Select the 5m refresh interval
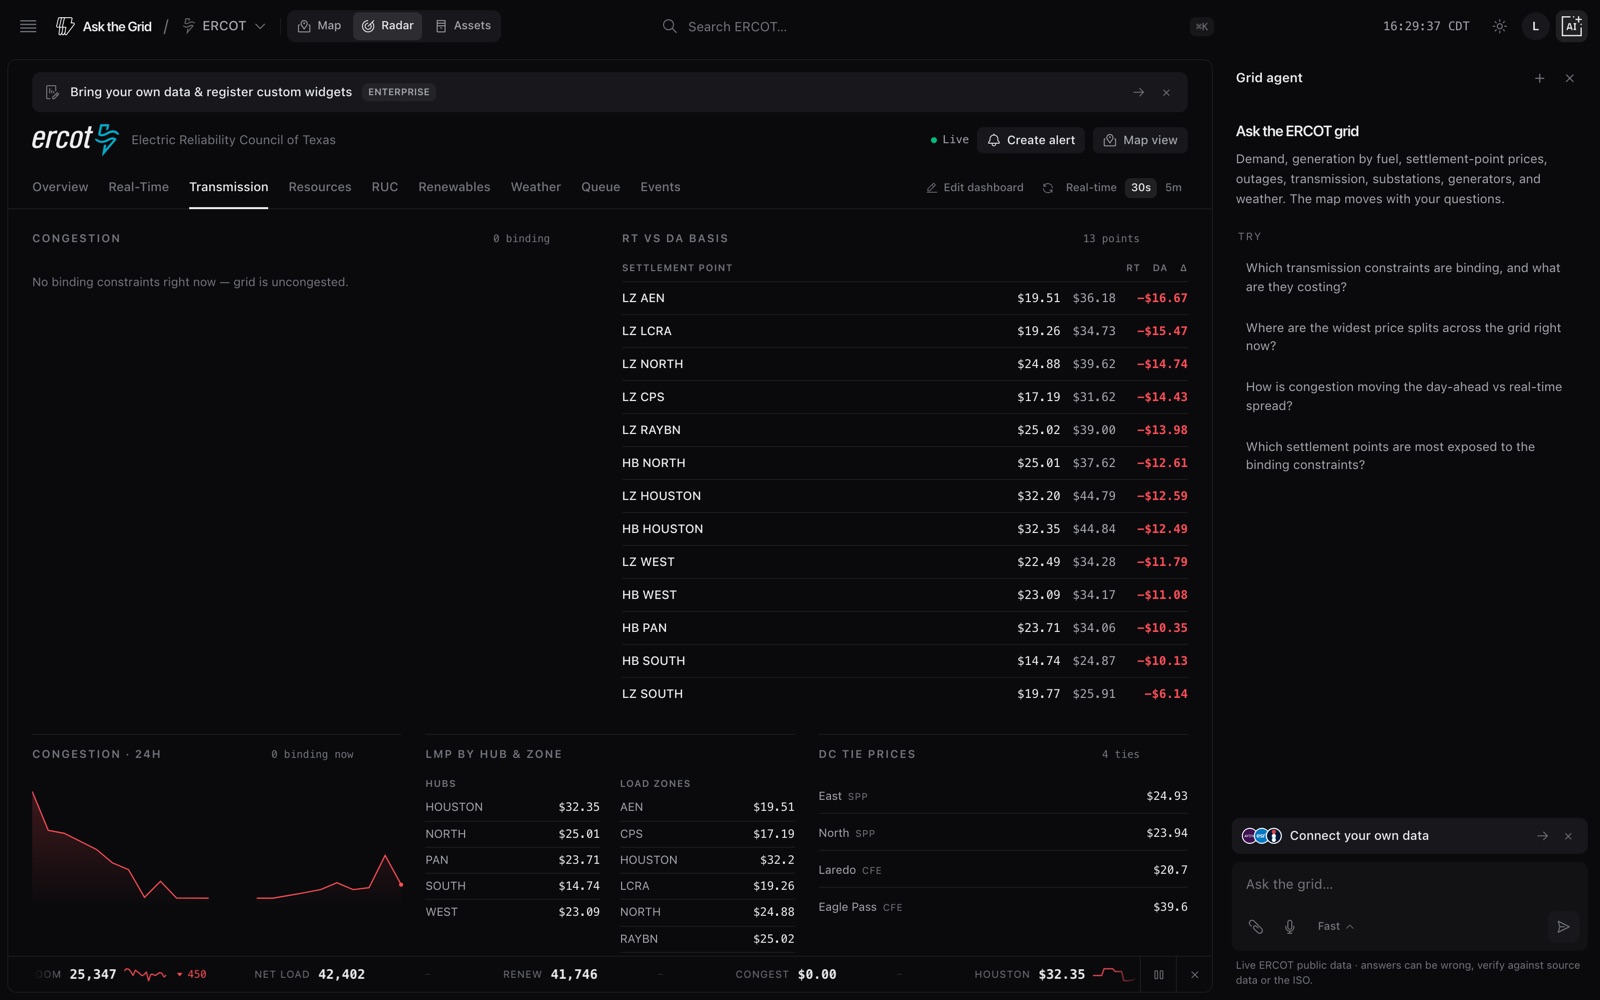Viewport: 1600px width, 1000px height. [x=1173, y=188]
